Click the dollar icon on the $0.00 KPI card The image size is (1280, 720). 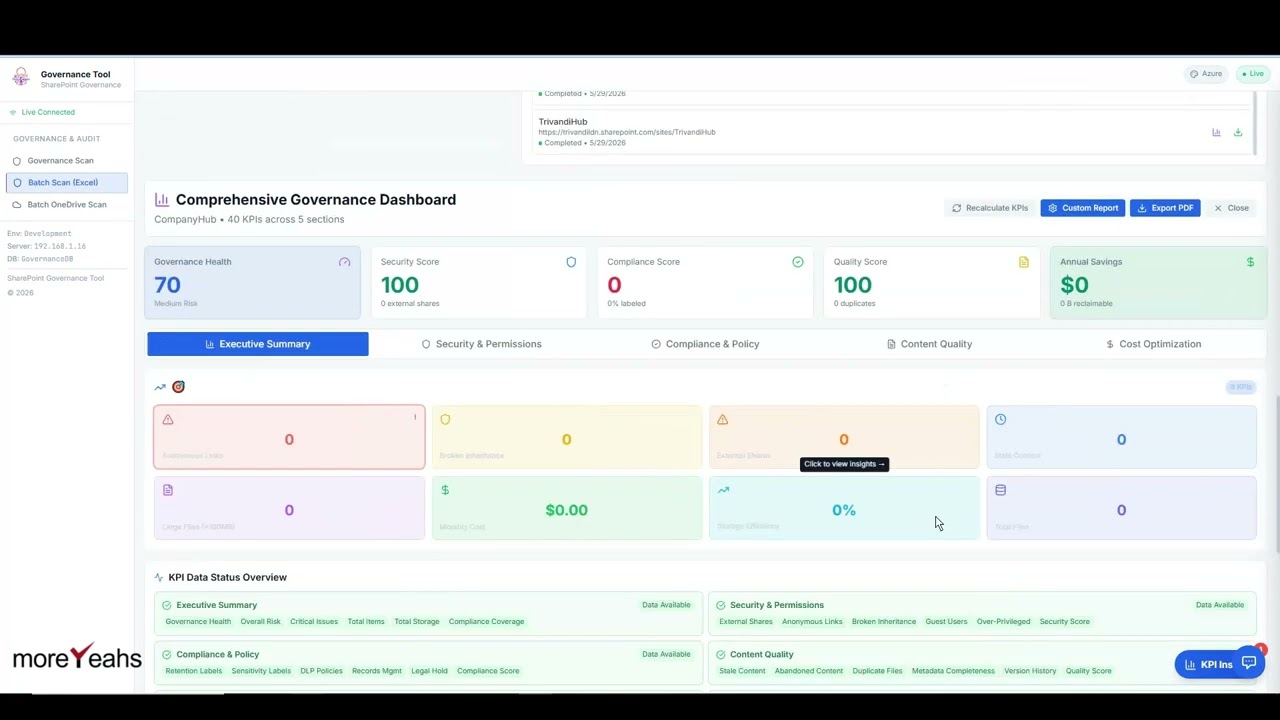(445, 490)
